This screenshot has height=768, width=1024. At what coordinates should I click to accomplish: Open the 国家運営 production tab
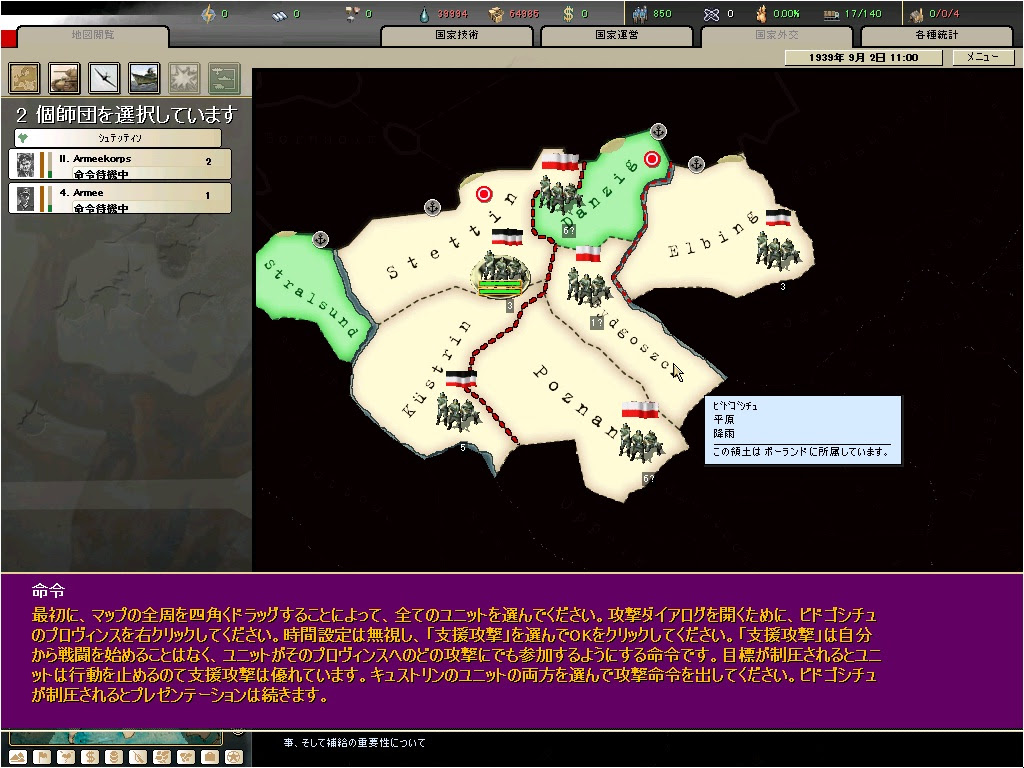pos(616,35)
